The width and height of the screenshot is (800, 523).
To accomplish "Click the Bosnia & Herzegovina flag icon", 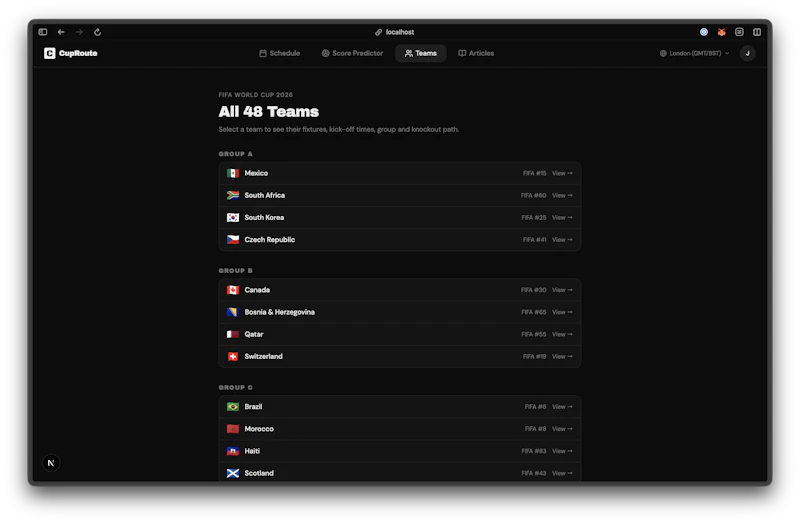I will tap(233, 312).
